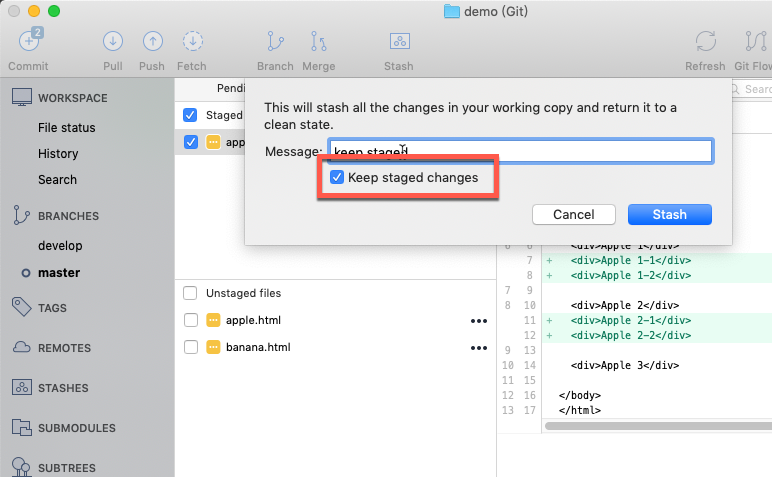The height and width of the screenshot is (477, 772).
Task: Open the Git Flow toolbar icon
Action: click(756, 41)
